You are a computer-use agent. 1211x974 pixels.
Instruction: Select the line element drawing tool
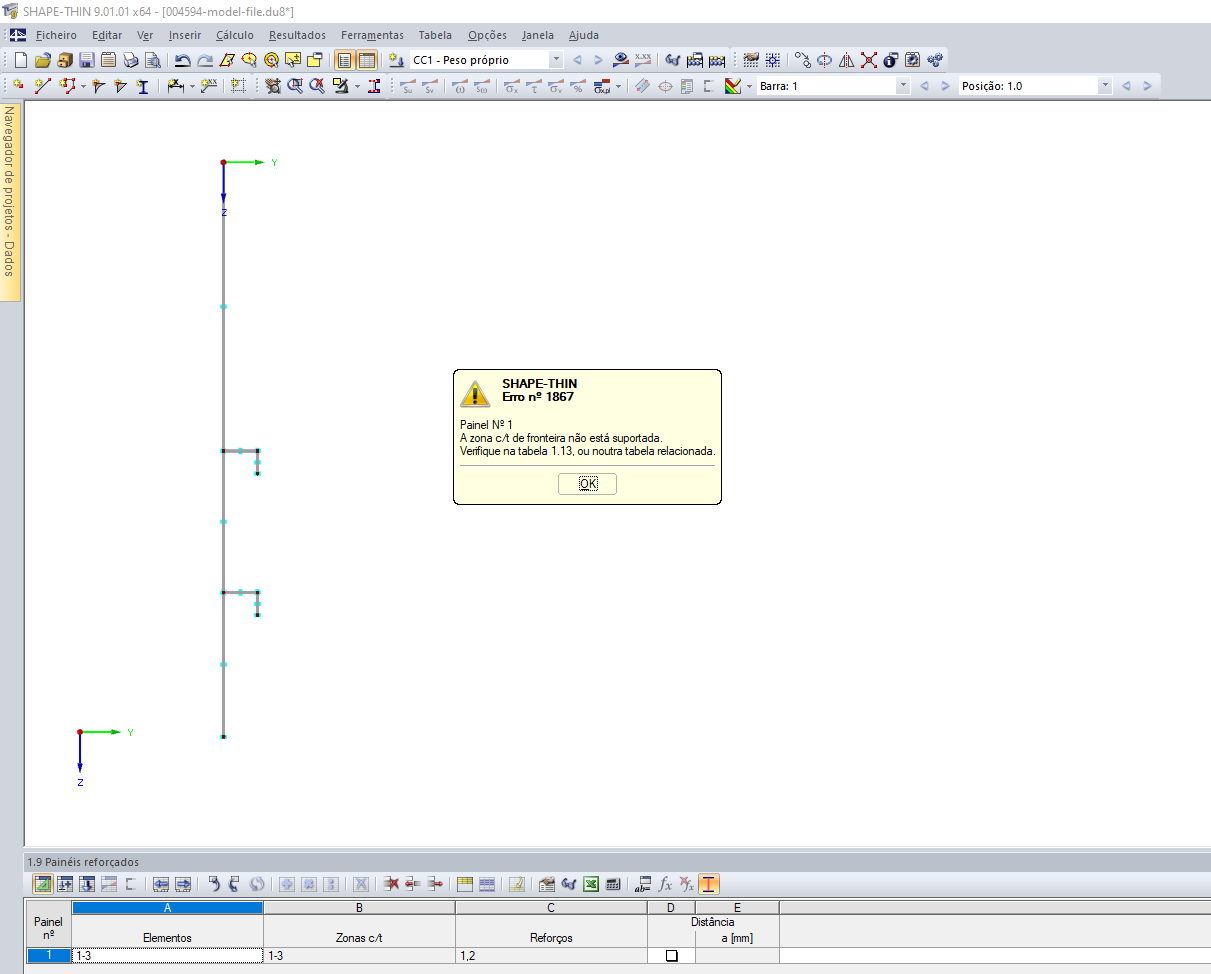click(x=43, y=87)
